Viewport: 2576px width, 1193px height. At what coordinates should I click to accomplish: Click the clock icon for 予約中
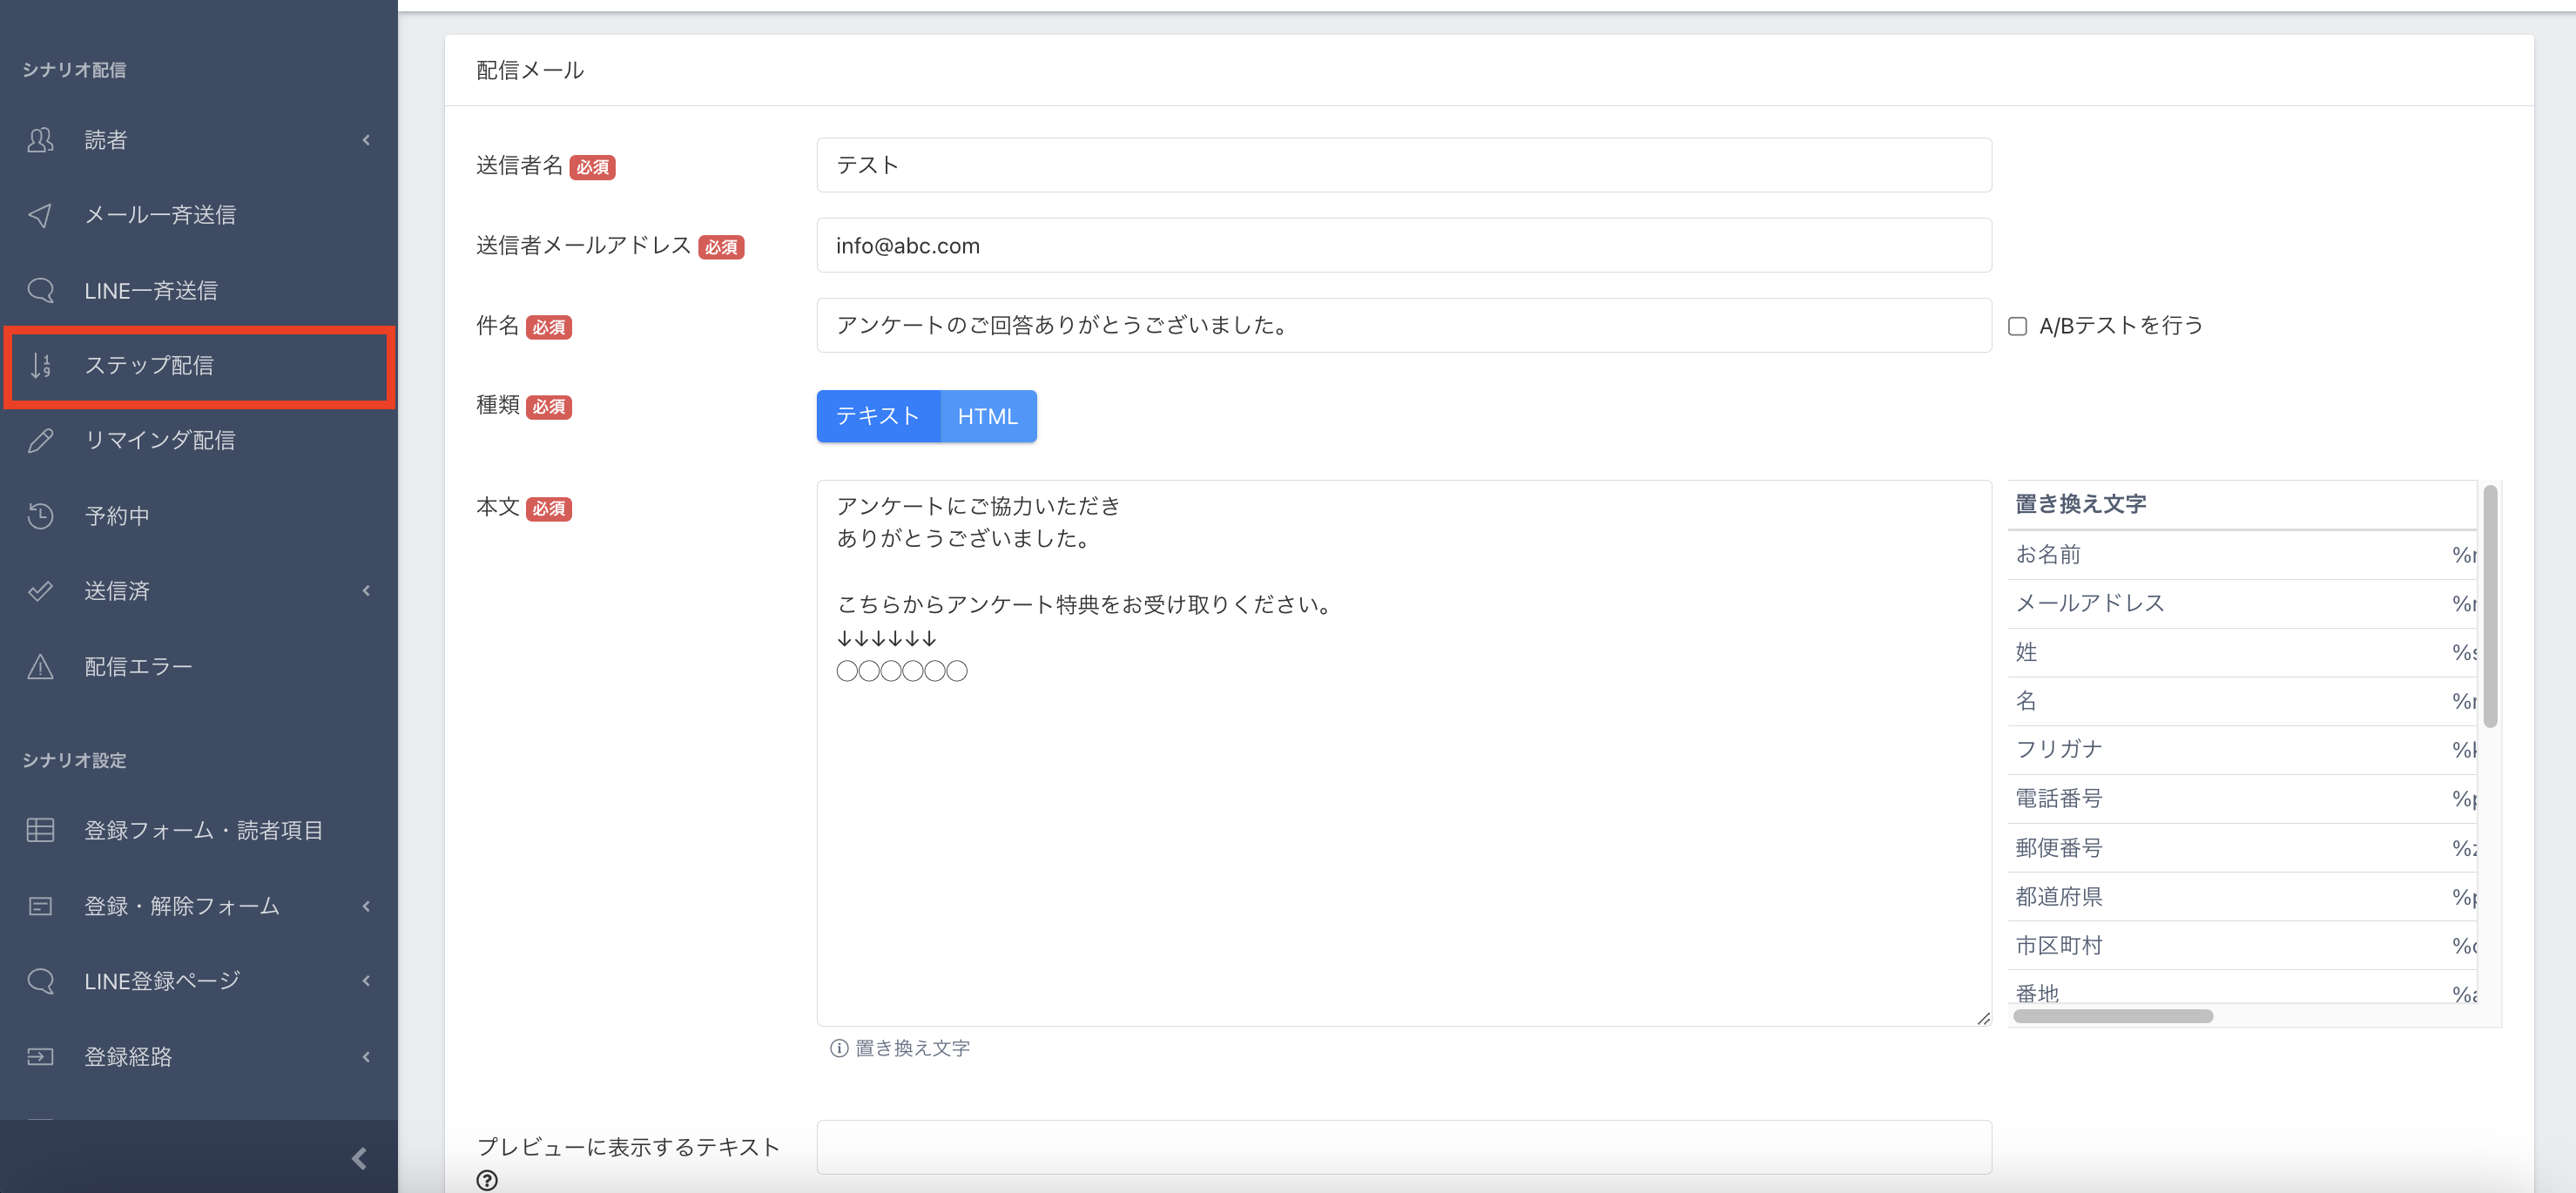point(40,516)
